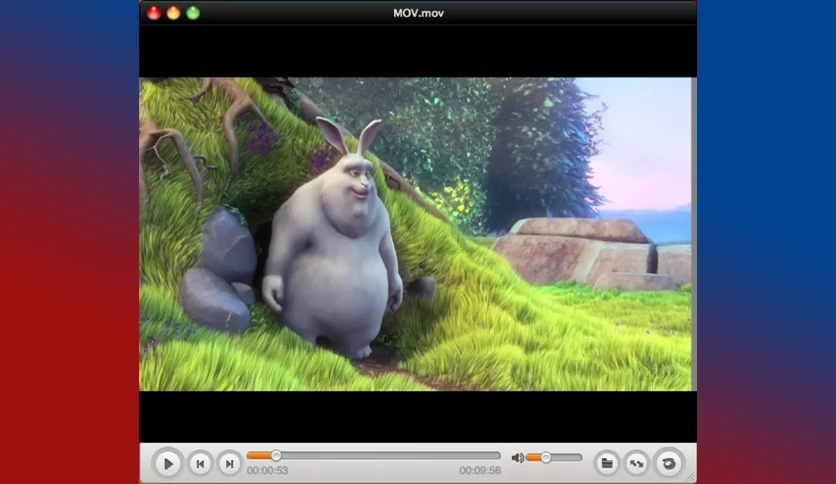Click the window resize grip corner
Screen dimensions: 836x484
691,478
